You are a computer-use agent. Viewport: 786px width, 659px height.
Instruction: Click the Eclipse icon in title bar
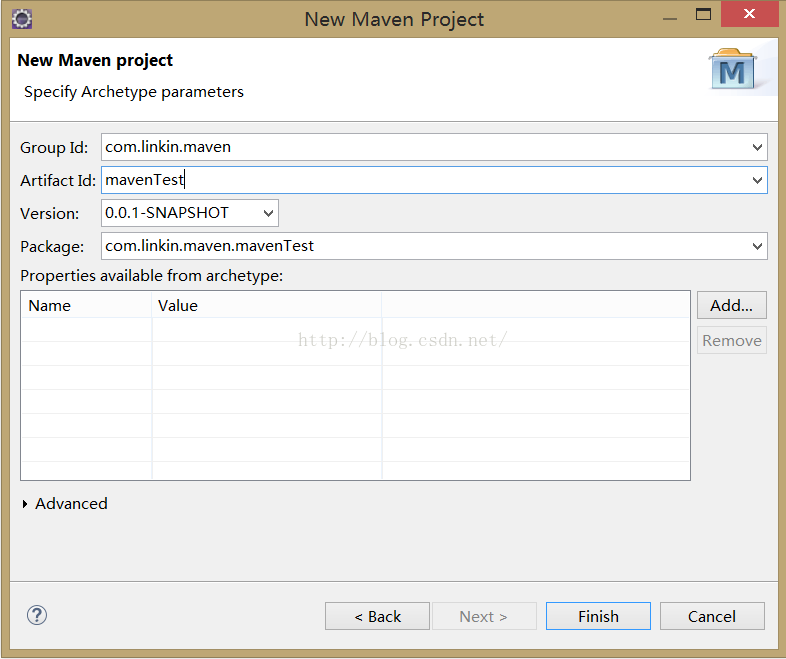22,20
